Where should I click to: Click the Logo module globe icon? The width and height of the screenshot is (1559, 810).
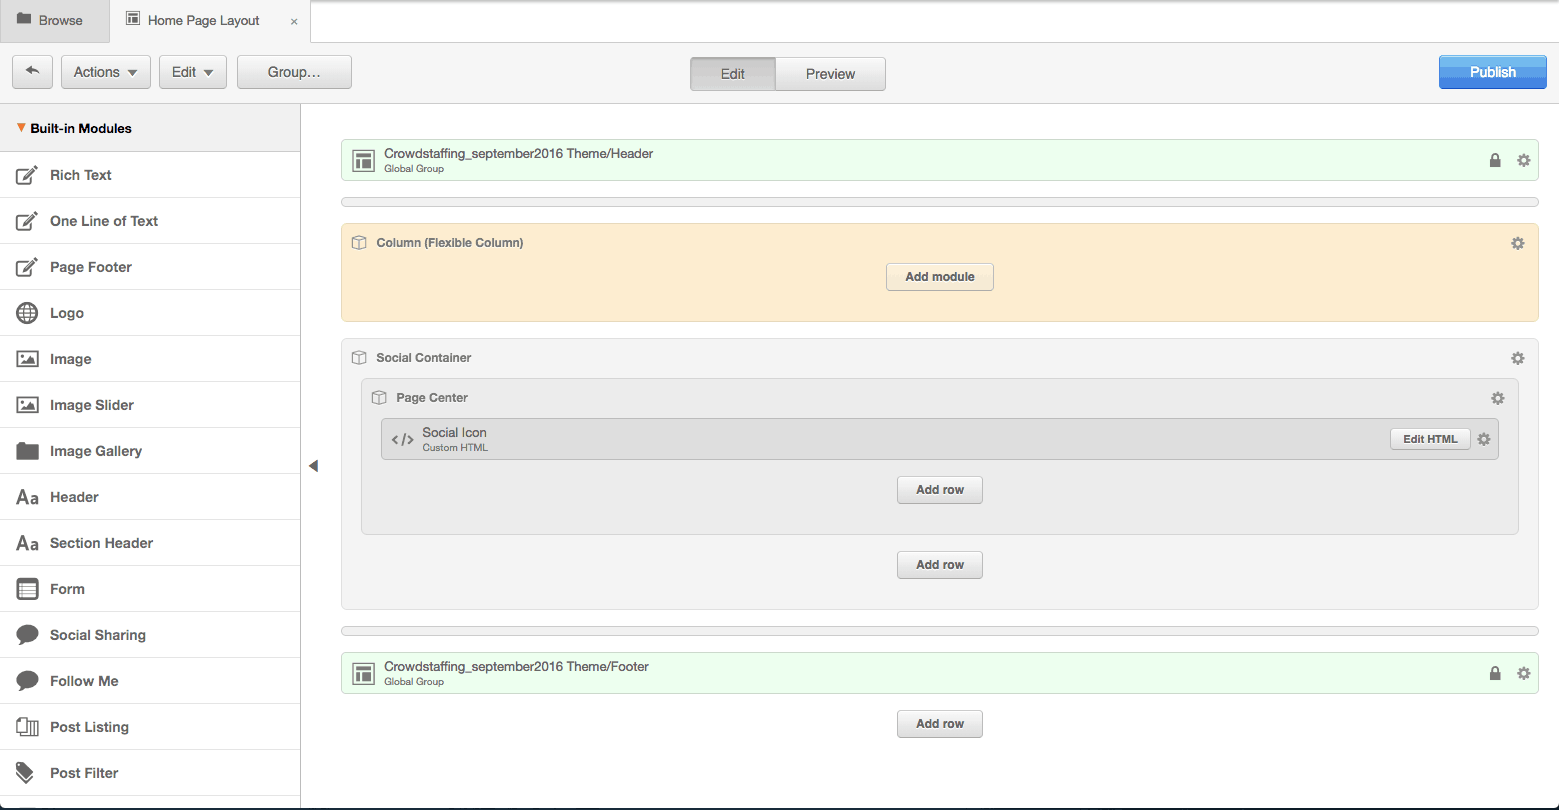tap(27, 313)
